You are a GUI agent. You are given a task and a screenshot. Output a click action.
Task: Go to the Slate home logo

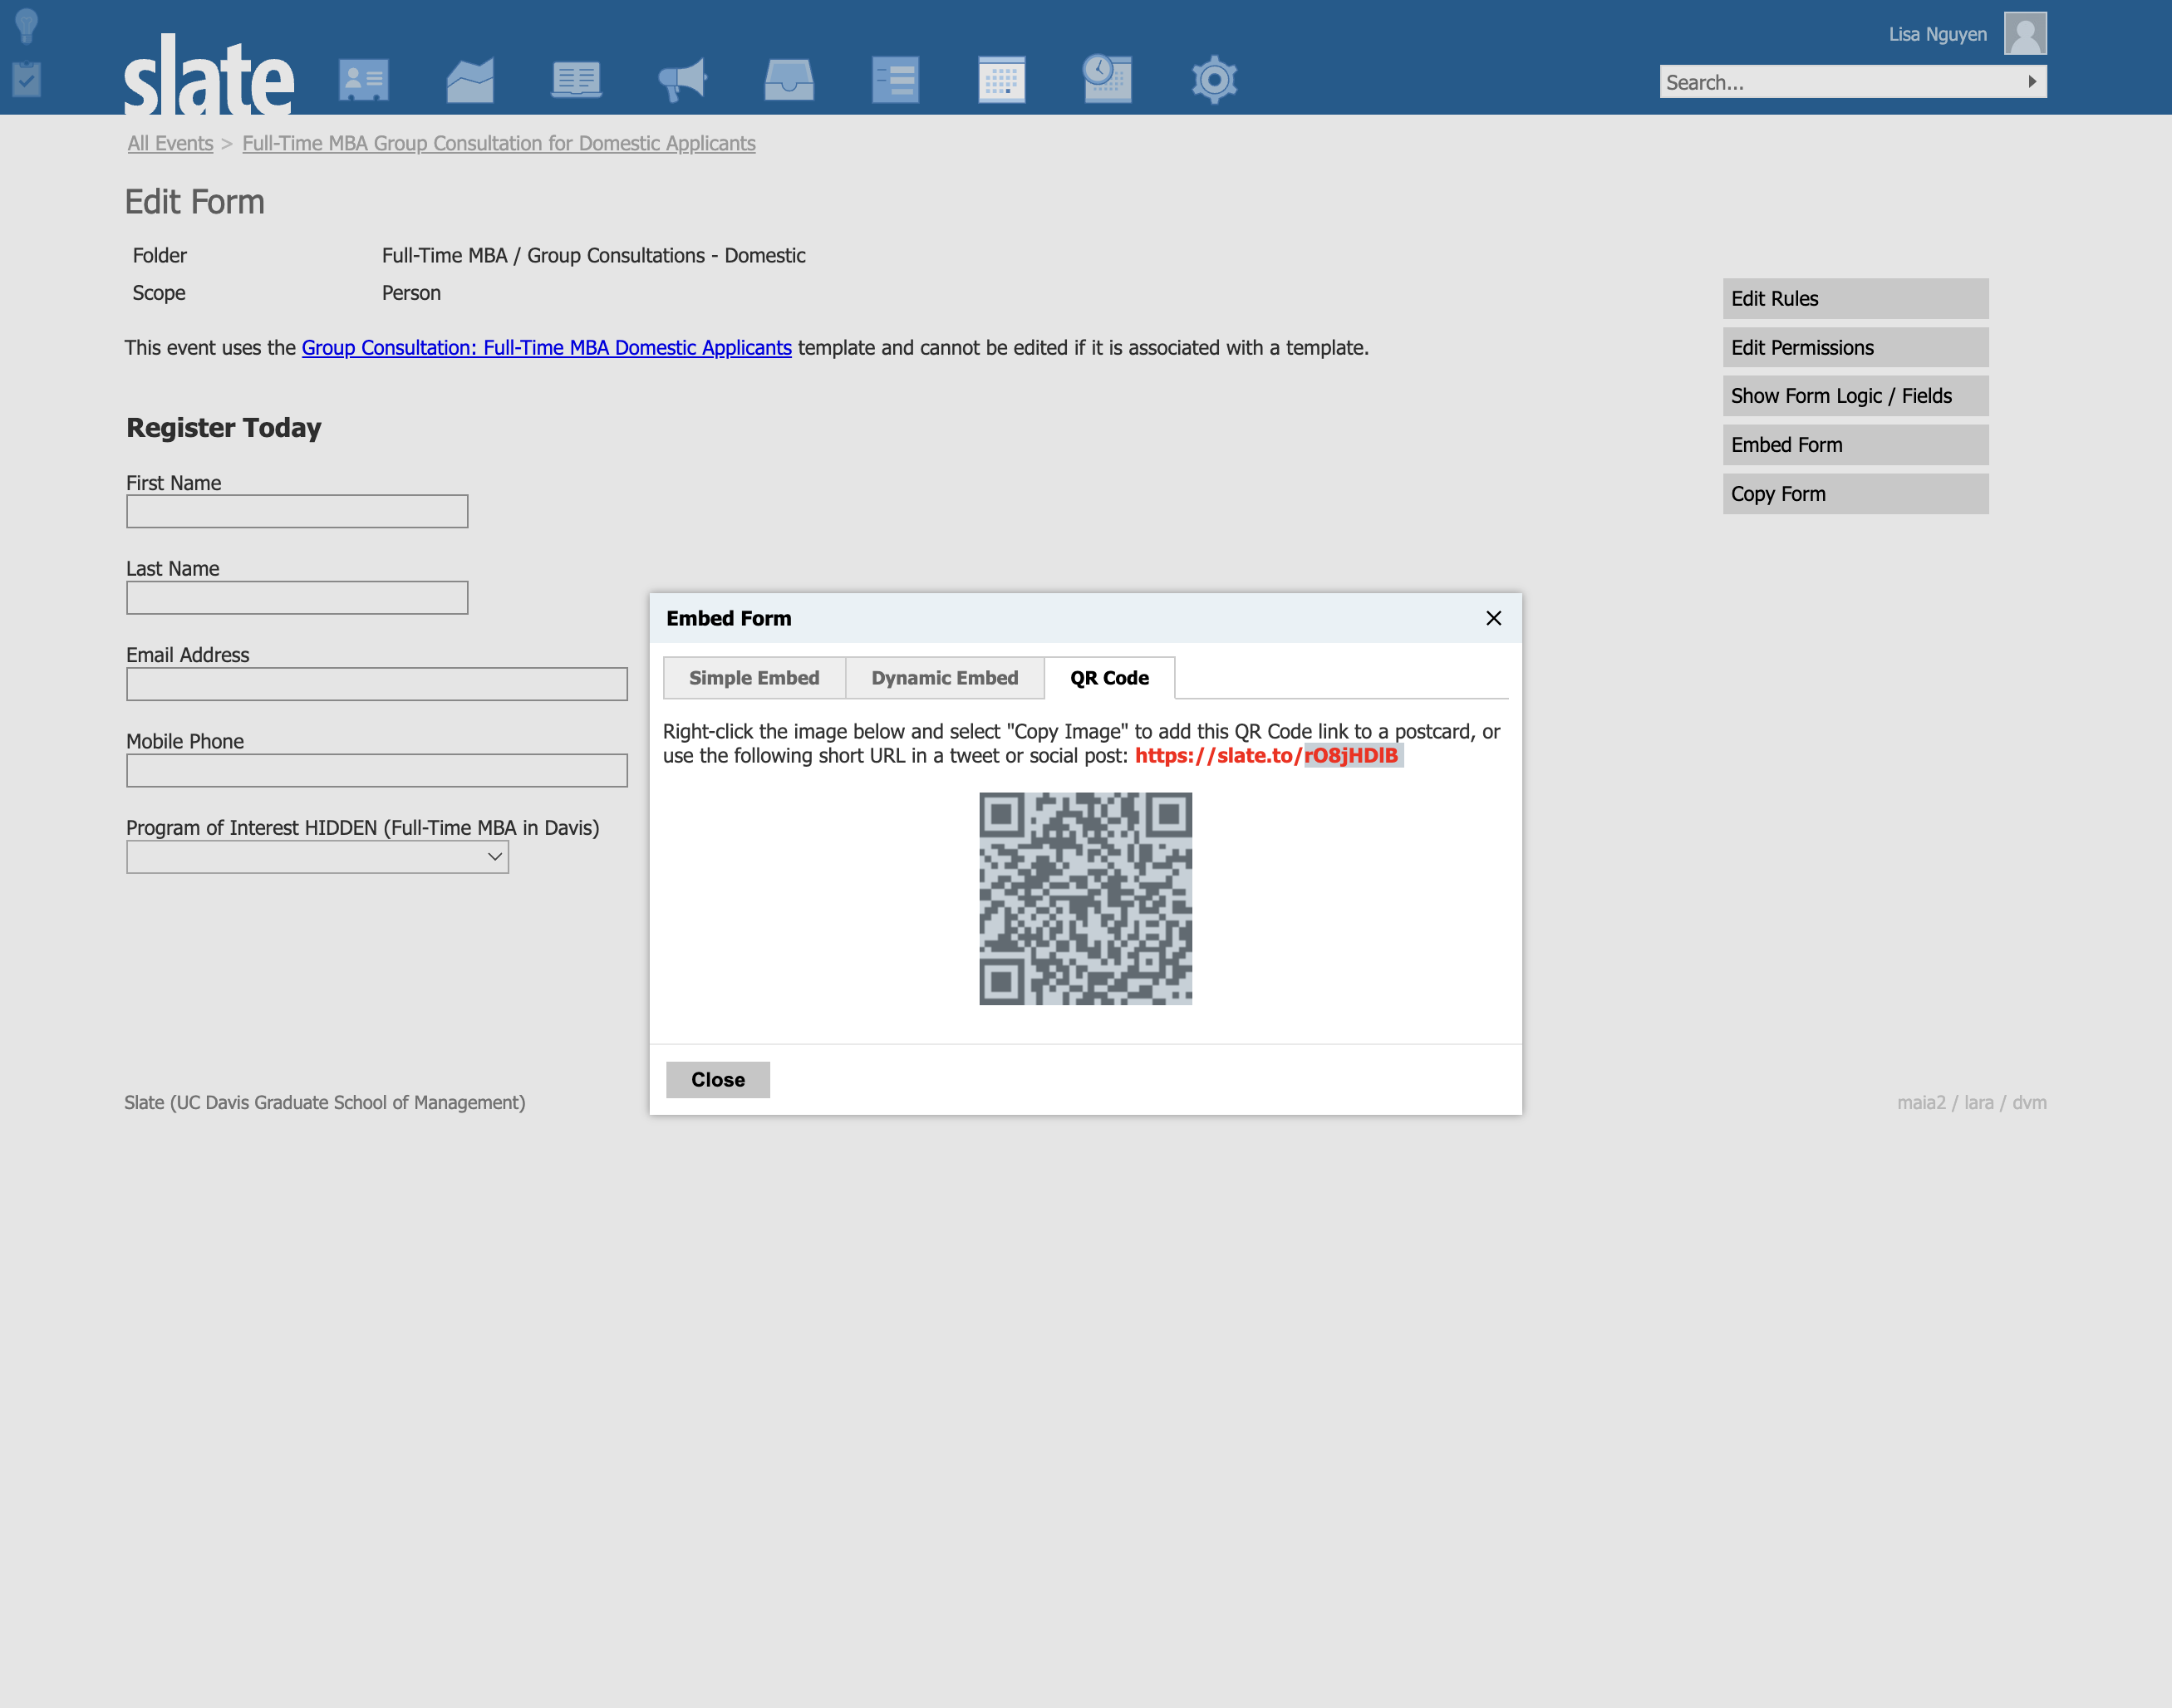click(209, 75)
